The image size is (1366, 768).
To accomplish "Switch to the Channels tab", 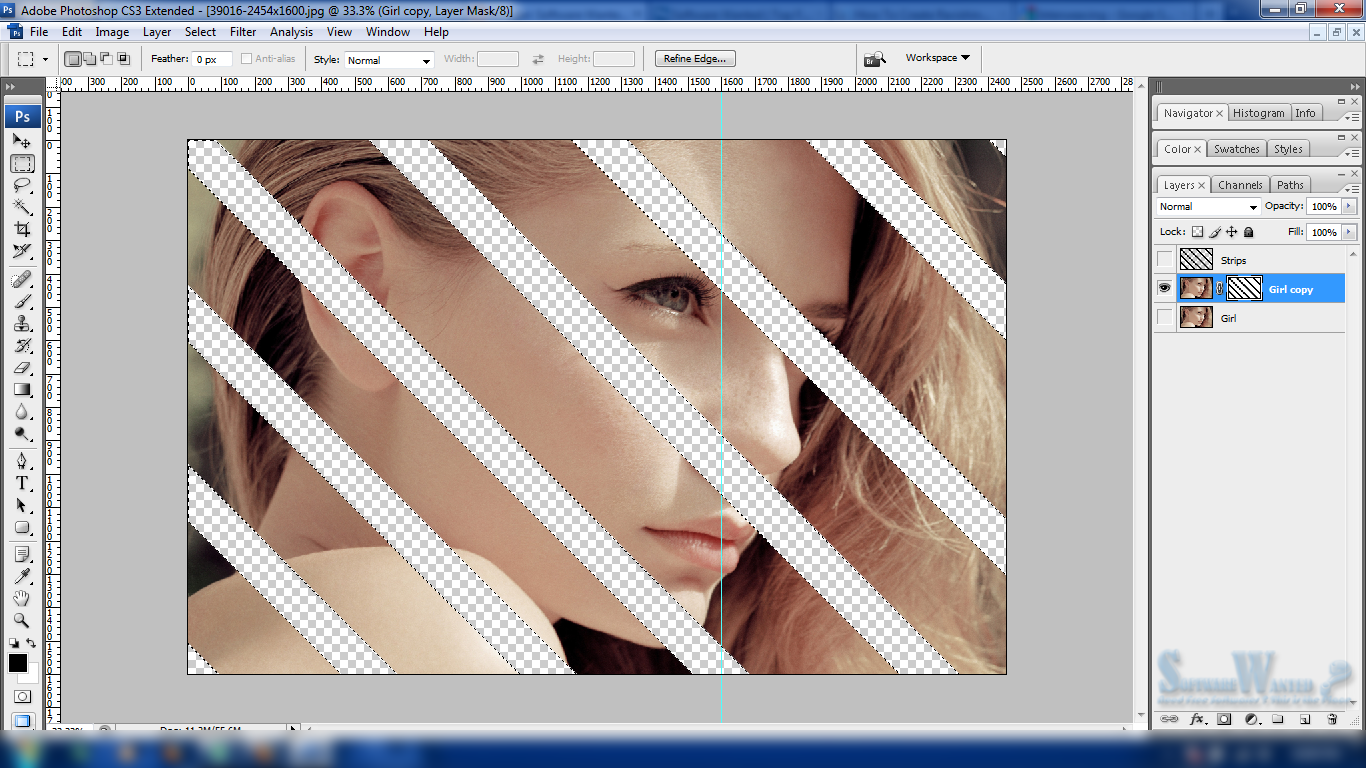I will pyautogui.click(x=1240, y=185).
